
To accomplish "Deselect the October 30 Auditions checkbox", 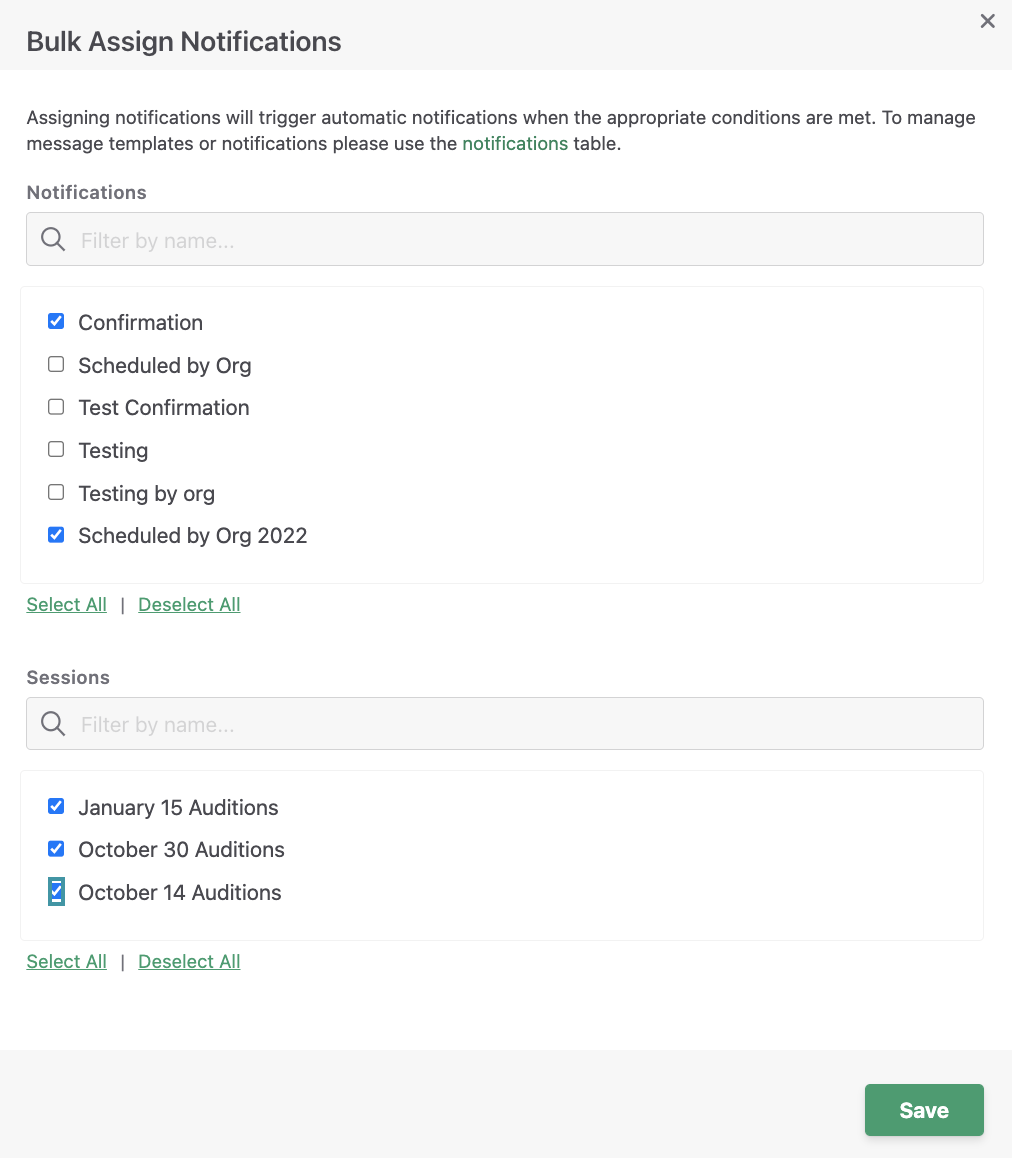I will (x=56, y=849).
